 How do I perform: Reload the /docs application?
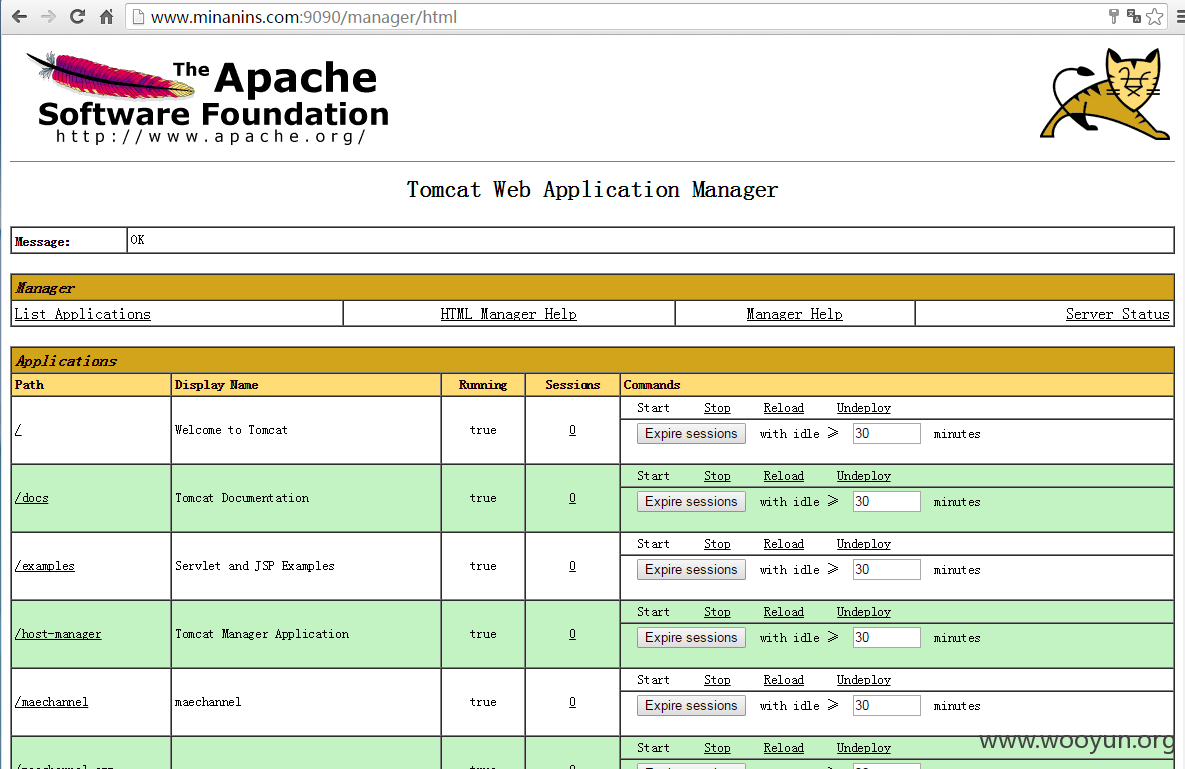[784, 476]
